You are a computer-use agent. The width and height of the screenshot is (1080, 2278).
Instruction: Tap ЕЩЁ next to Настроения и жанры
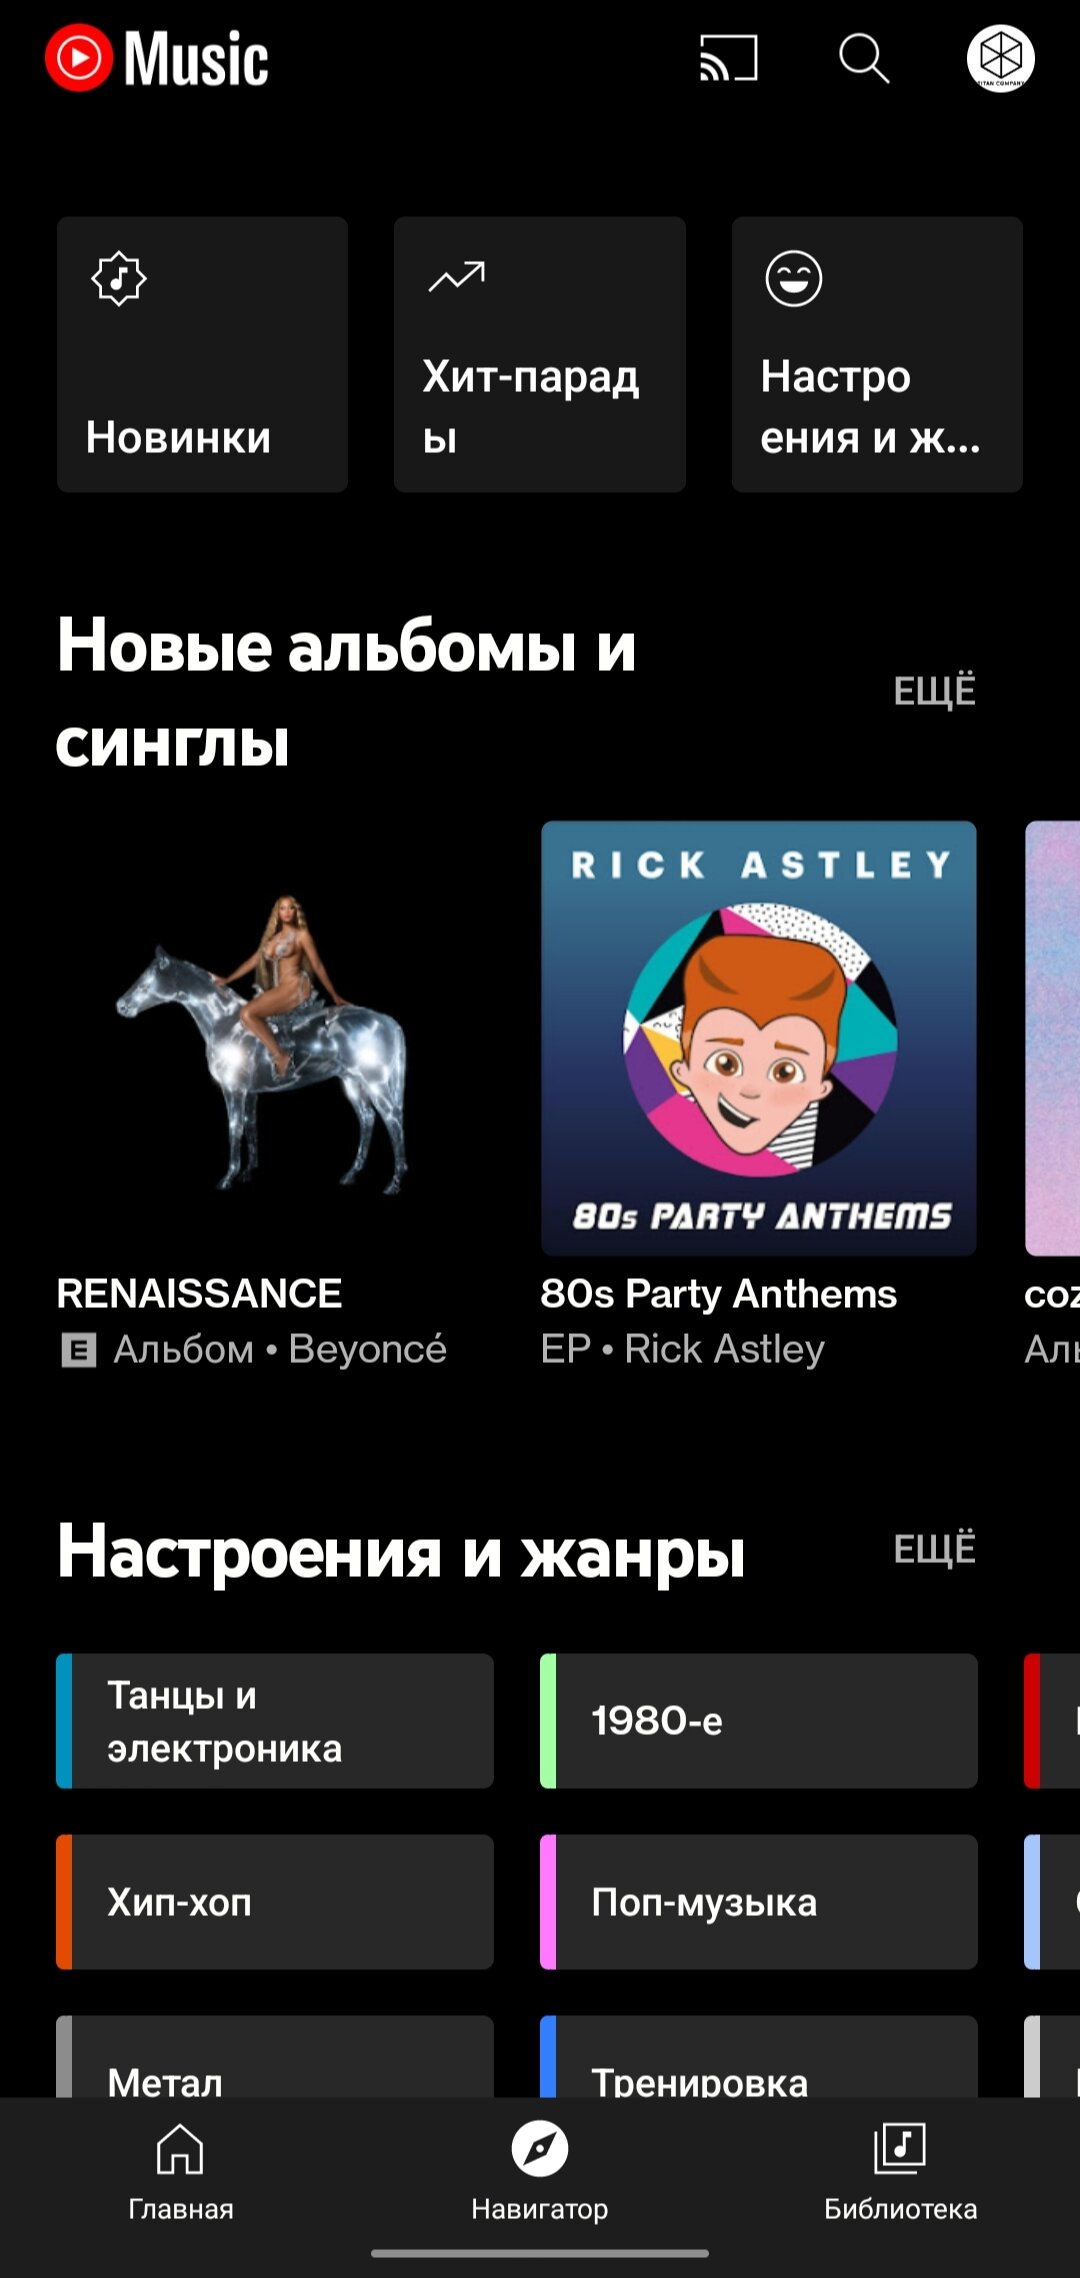point(934,1549)
